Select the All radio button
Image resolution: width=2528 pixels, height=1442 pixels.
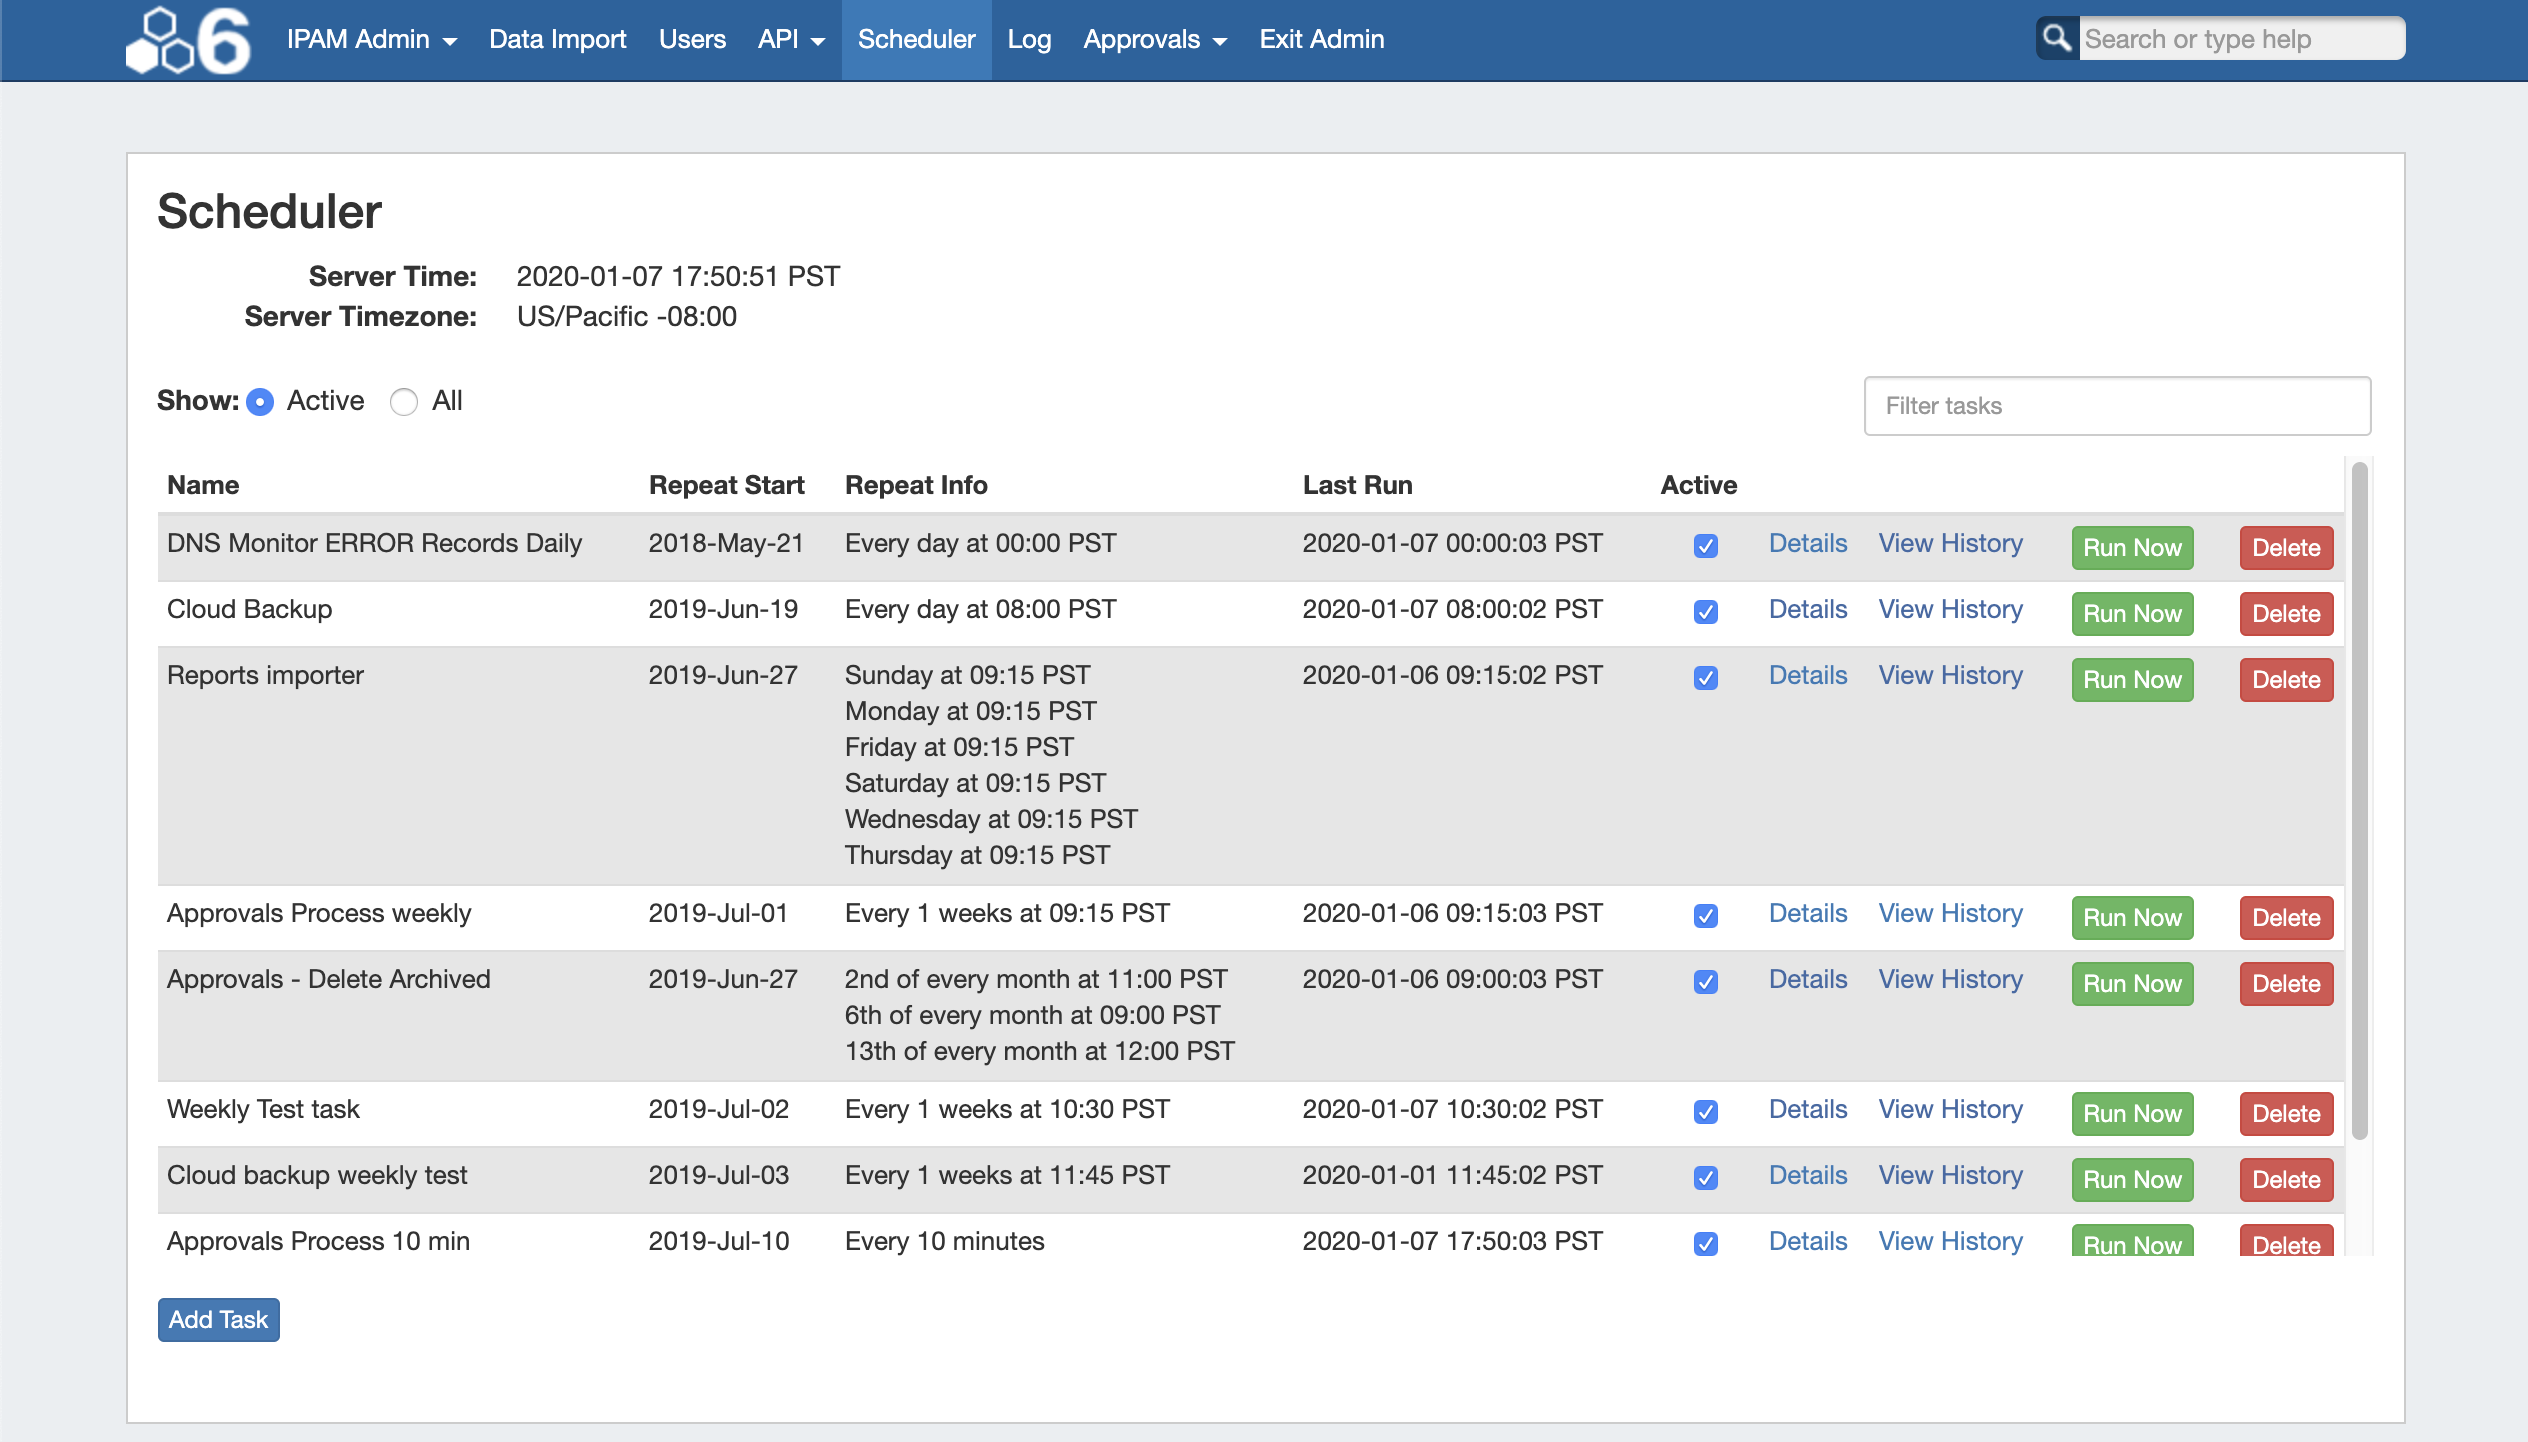click(404, 402)
